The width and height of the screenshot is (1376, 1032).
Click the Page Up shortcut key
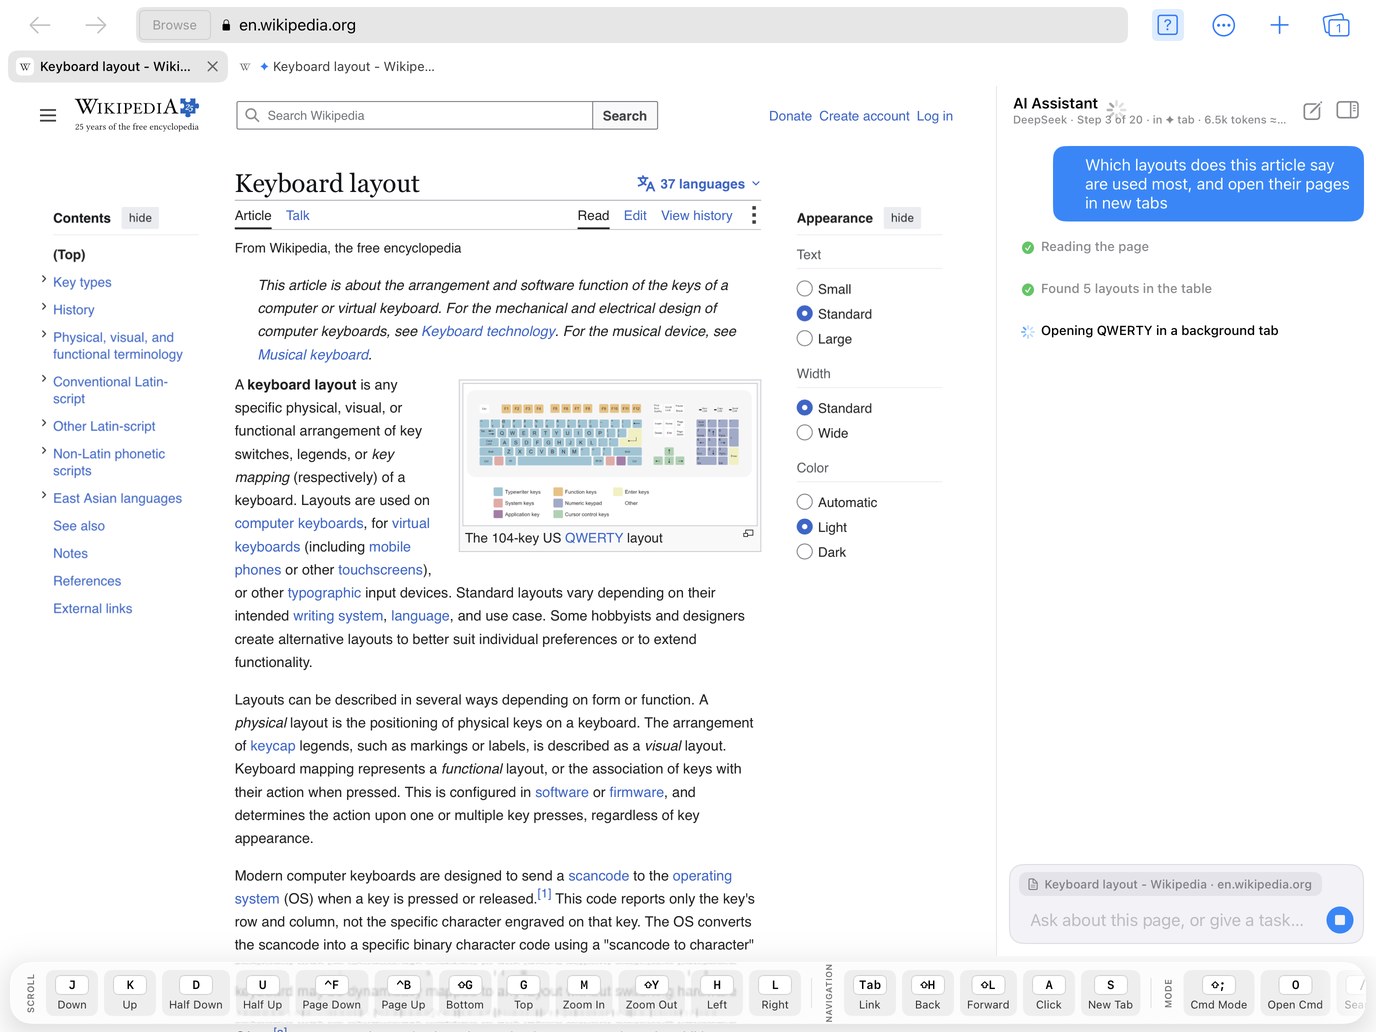[x=404, y=993]
